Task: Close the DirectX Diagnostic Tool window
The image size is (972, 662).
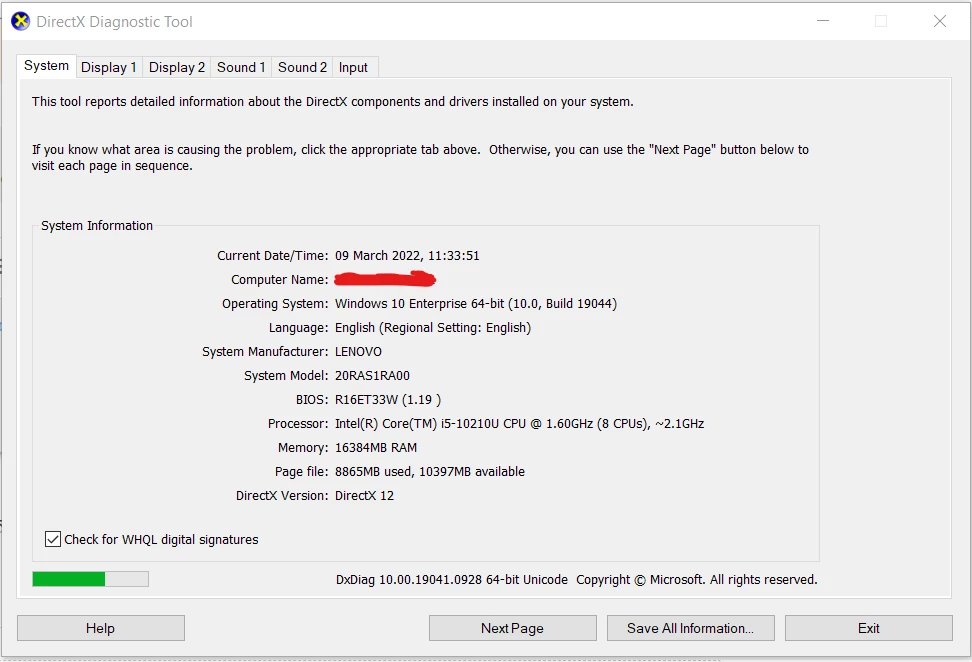Action: tap(940, 21)
